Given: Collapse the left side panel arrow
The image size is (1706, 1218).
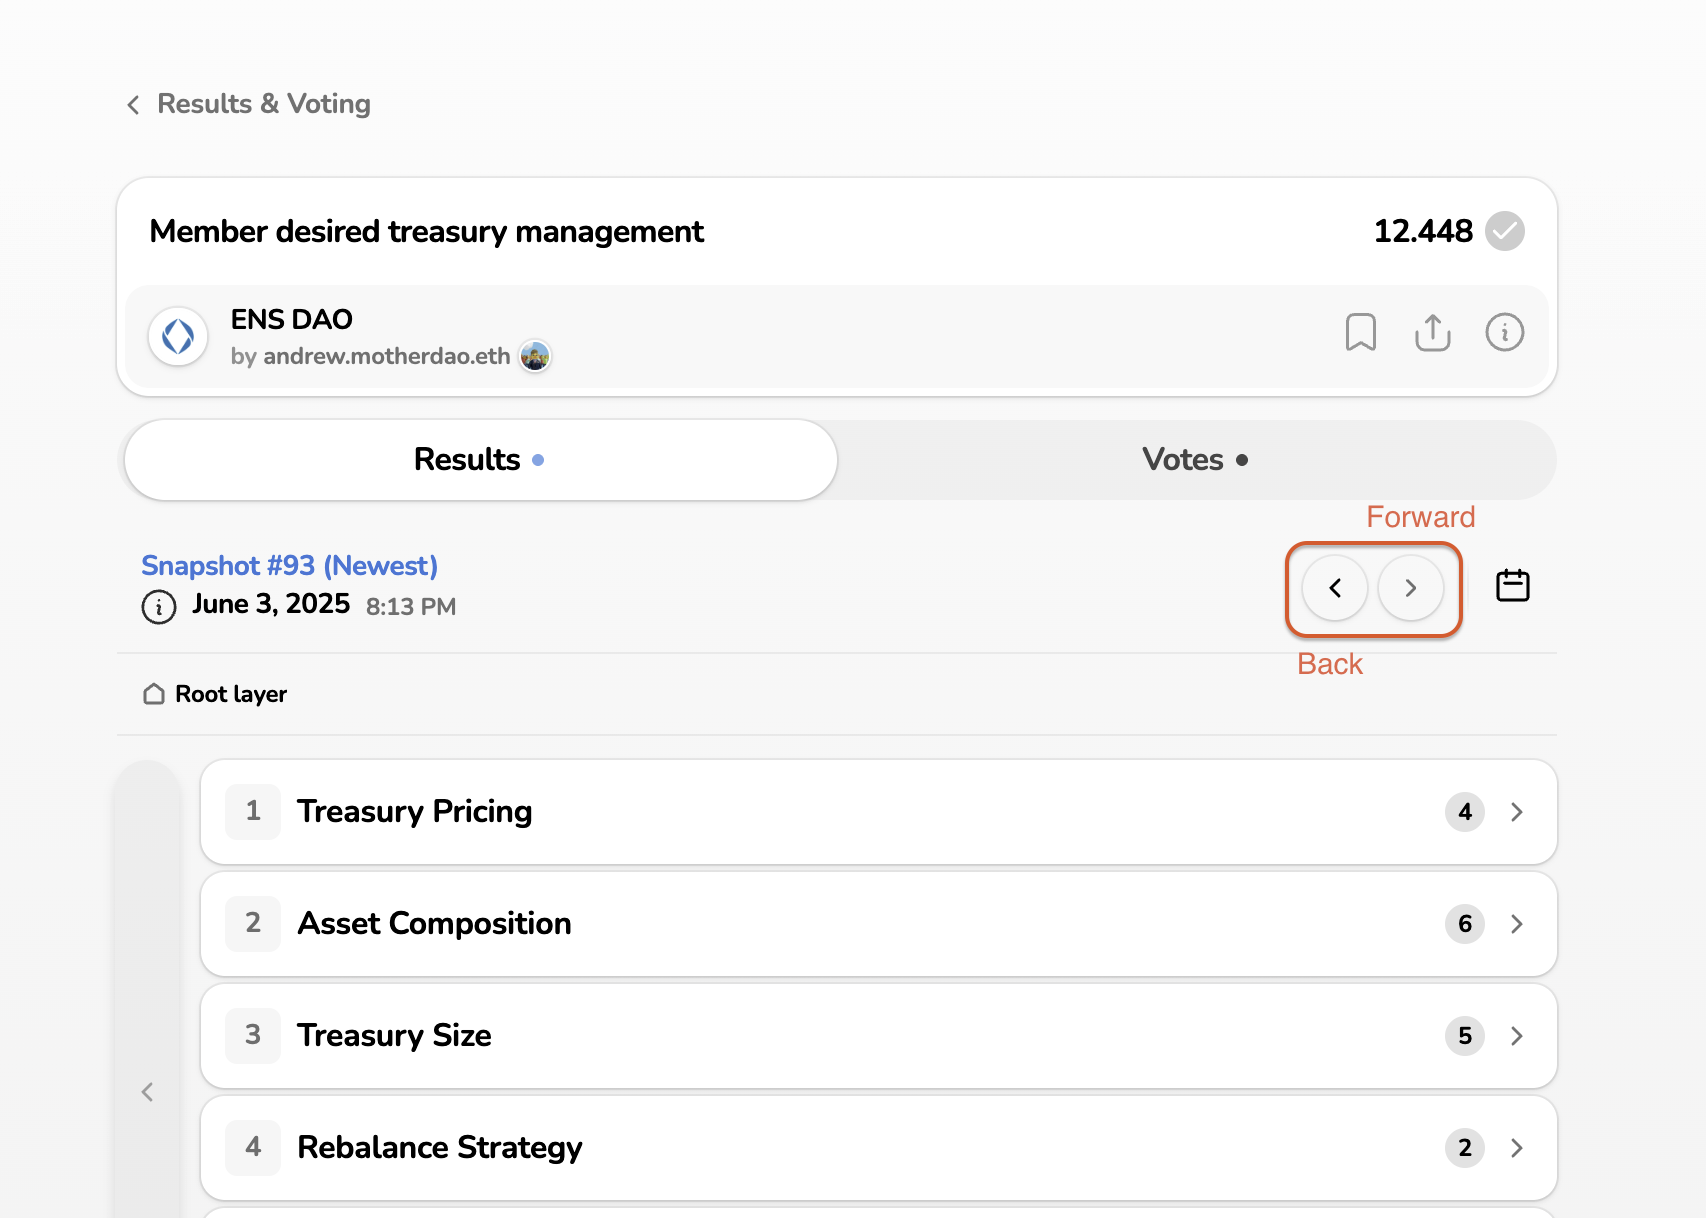Looking at the screenshot, I should click(147, 1092).
